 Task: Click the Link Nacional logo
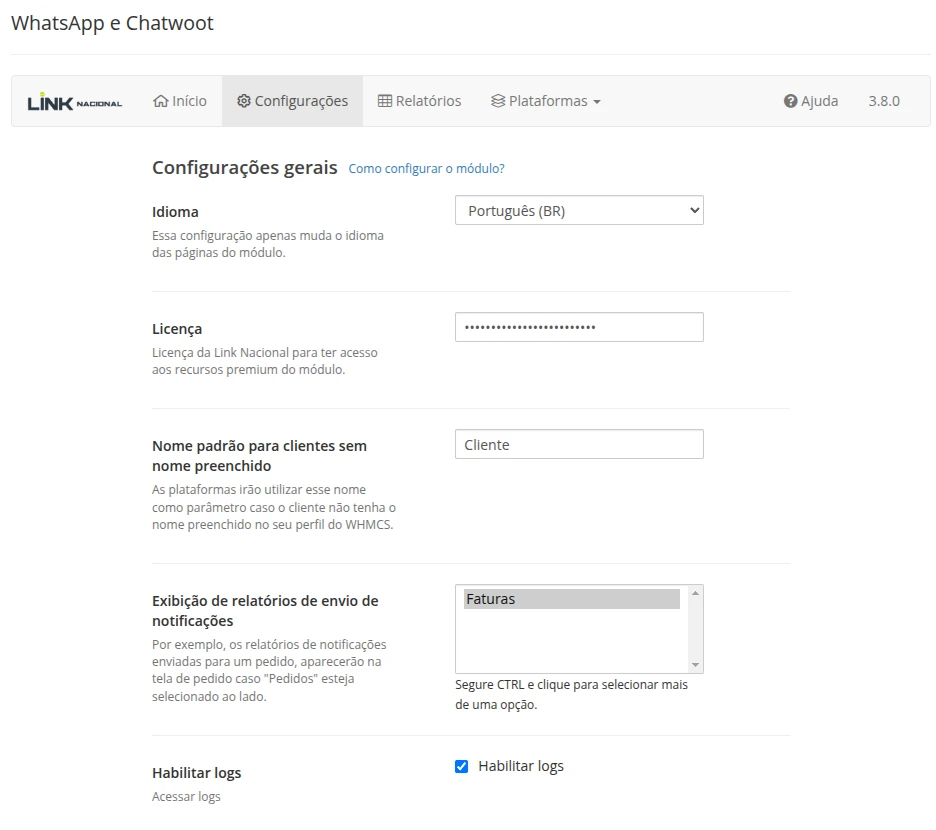click(74, 102)
